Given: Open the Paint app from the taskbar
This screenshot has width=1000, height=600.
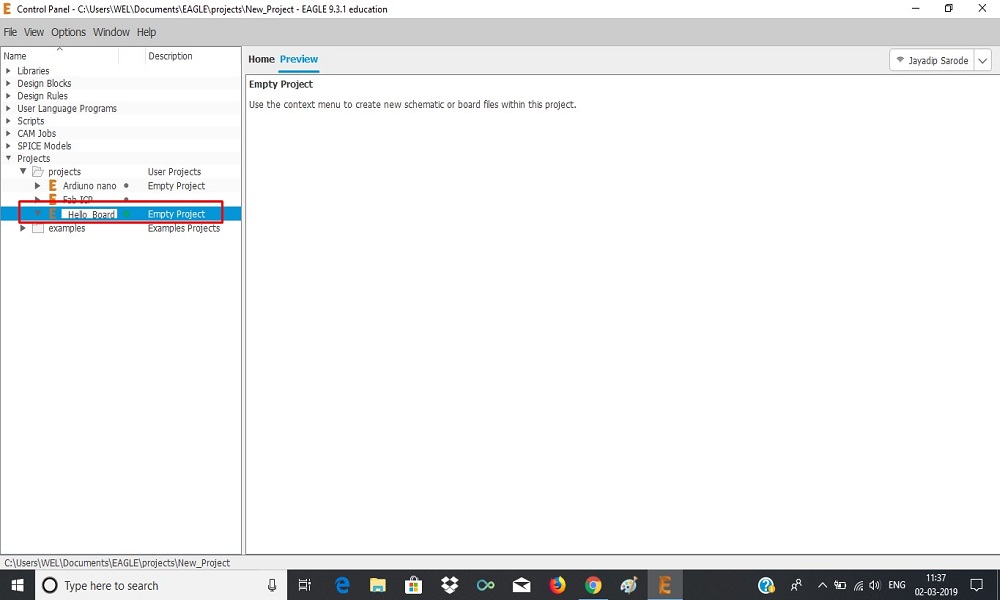Looking at the screenshot, I should point(629,585).
